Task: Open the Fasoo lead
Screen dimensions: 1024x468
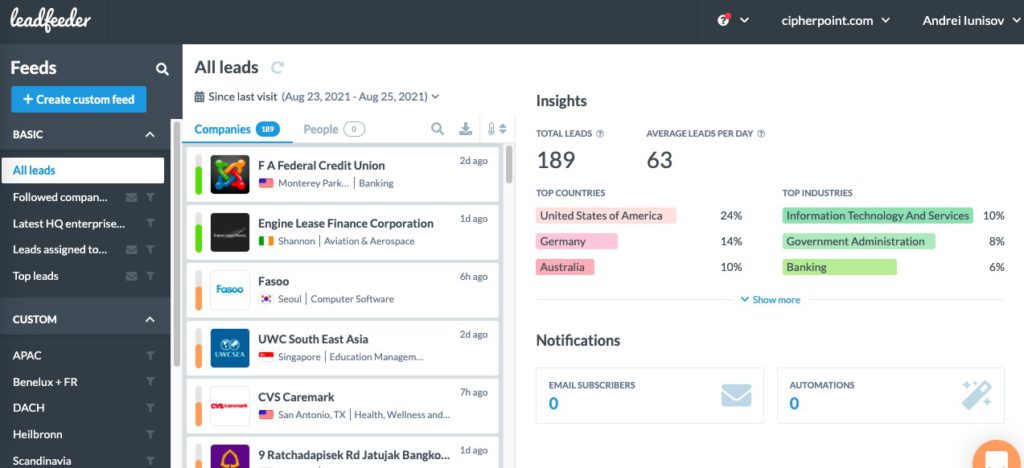Action: tap(343, 290)
